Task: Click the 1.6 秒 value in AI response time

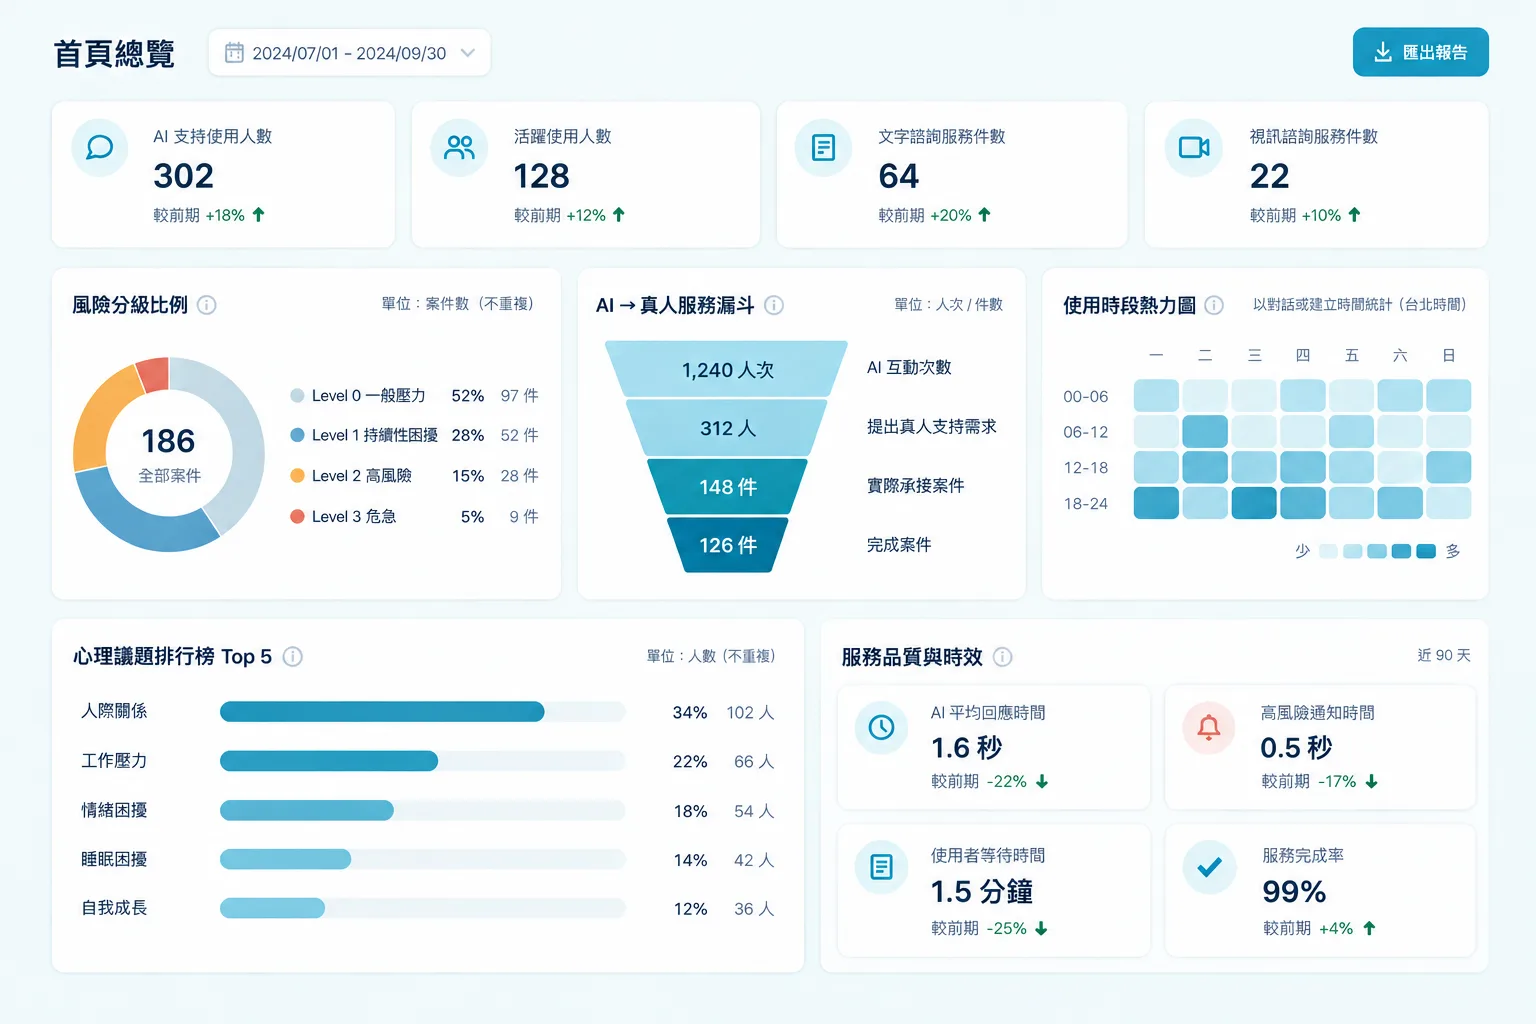Action: 966,748
